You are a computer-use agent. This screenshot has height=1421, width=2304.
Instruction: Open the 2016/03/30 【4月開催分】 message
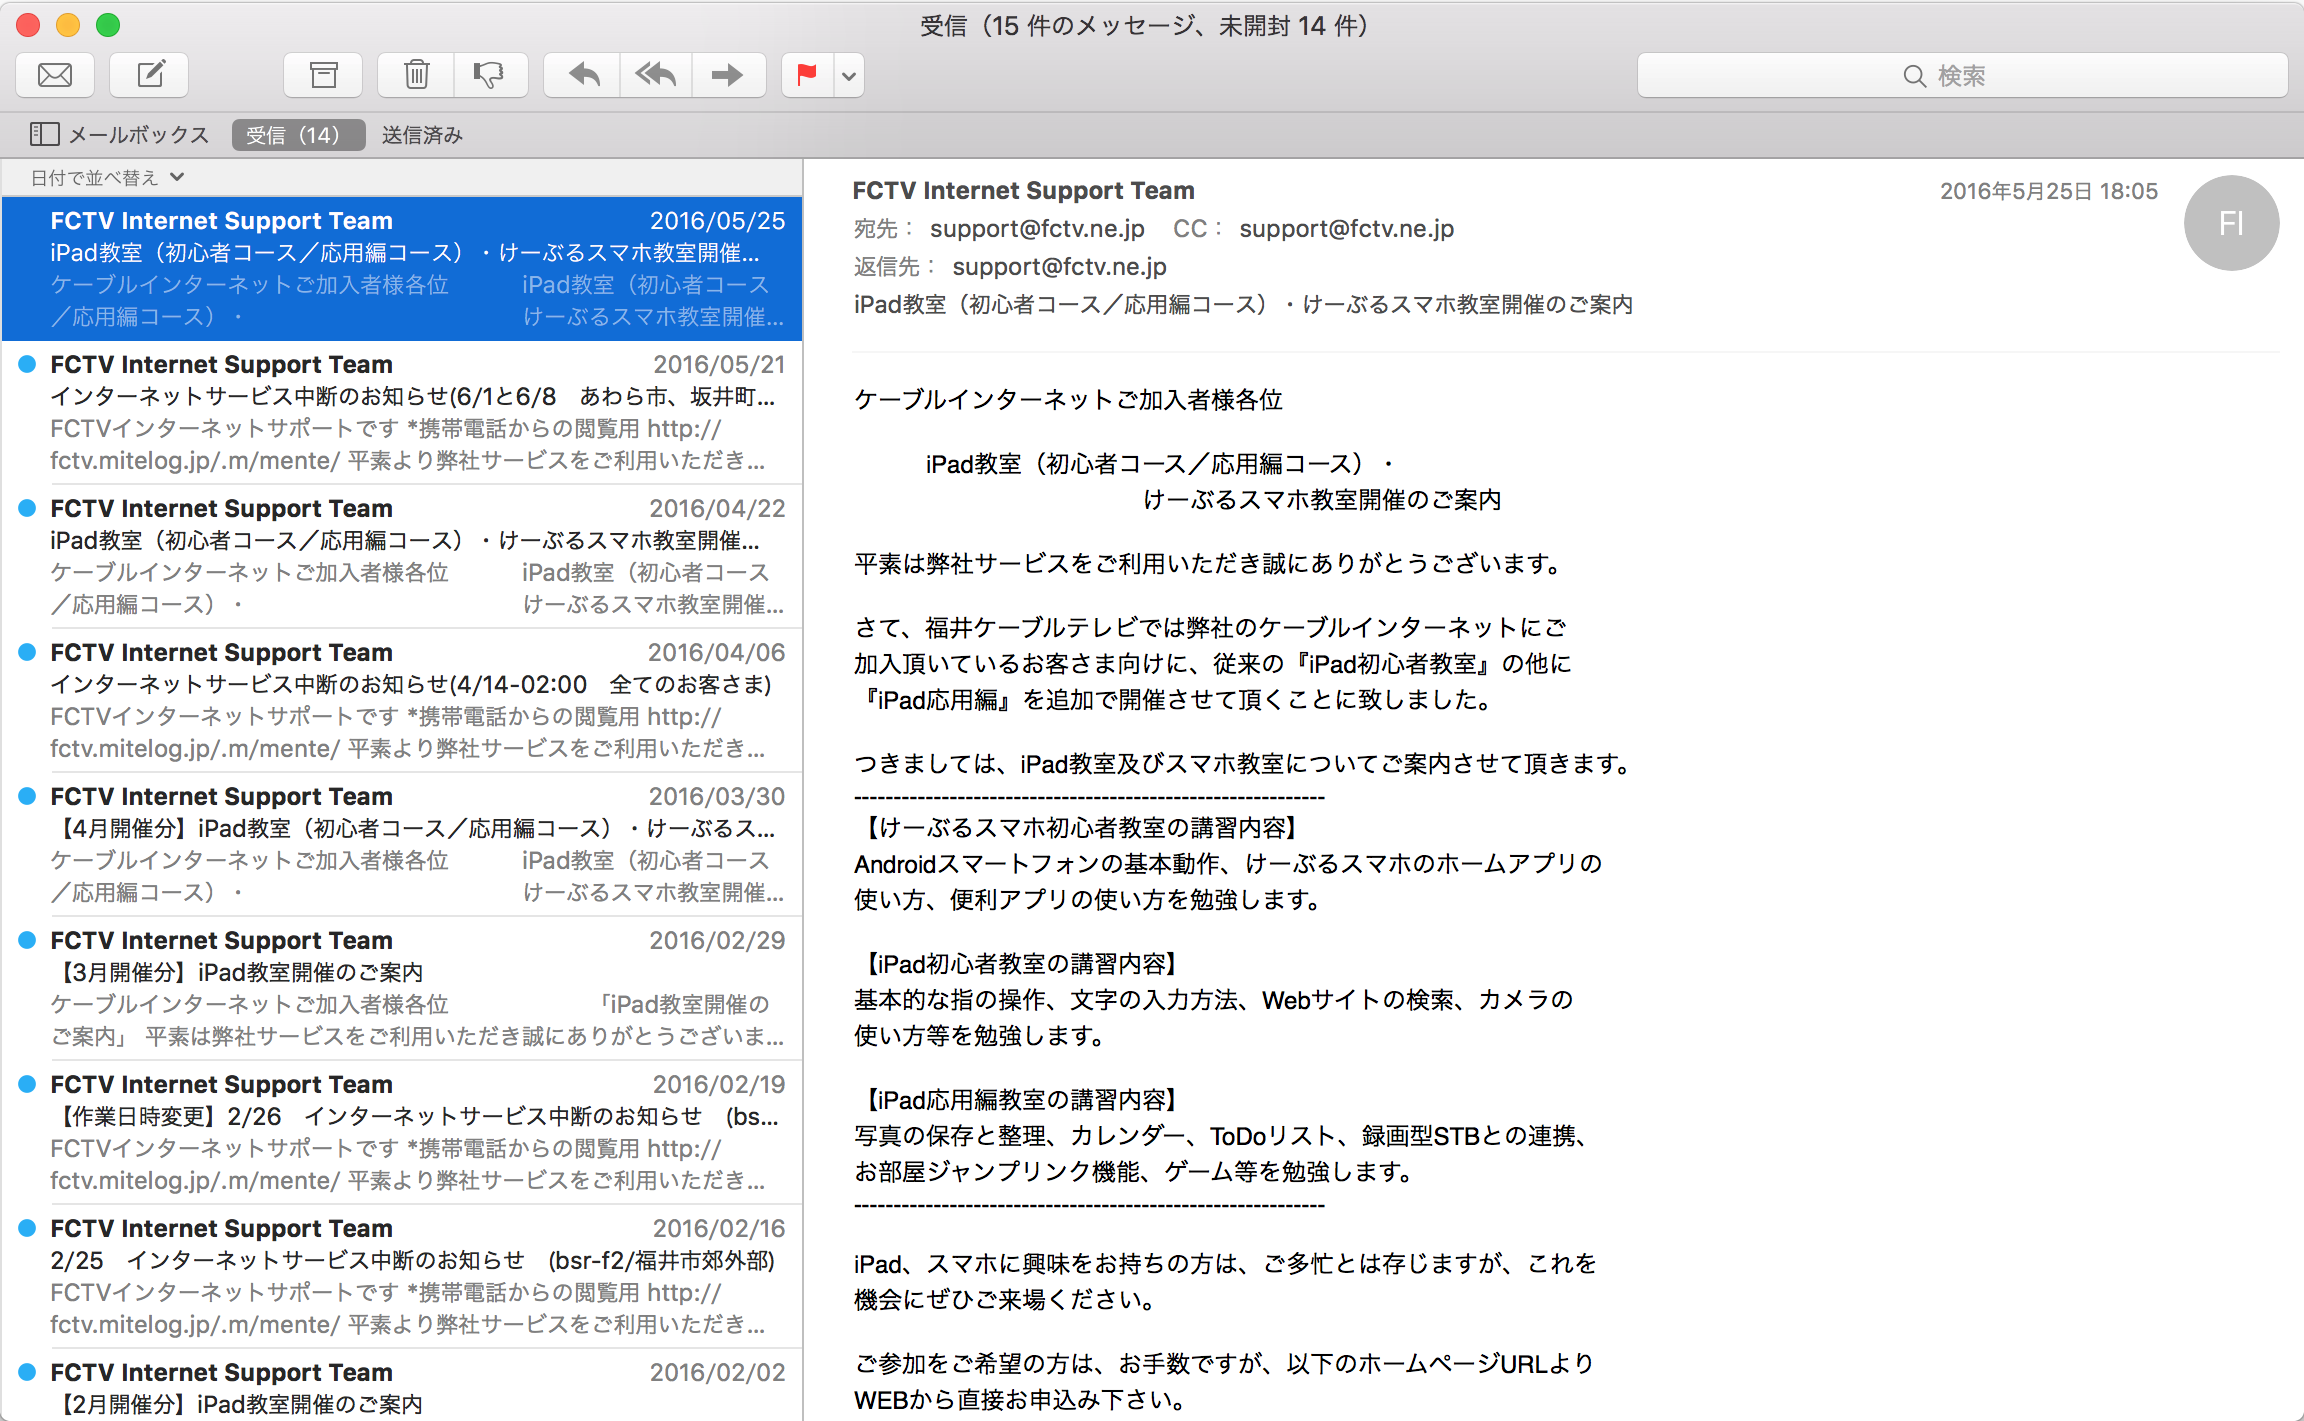pos(402,844)
